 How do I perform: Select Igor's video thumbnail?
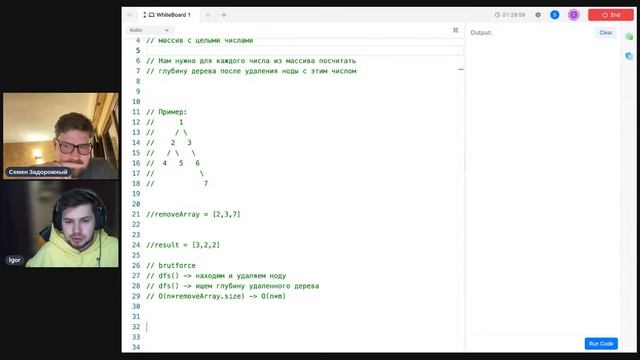[61, 224]
